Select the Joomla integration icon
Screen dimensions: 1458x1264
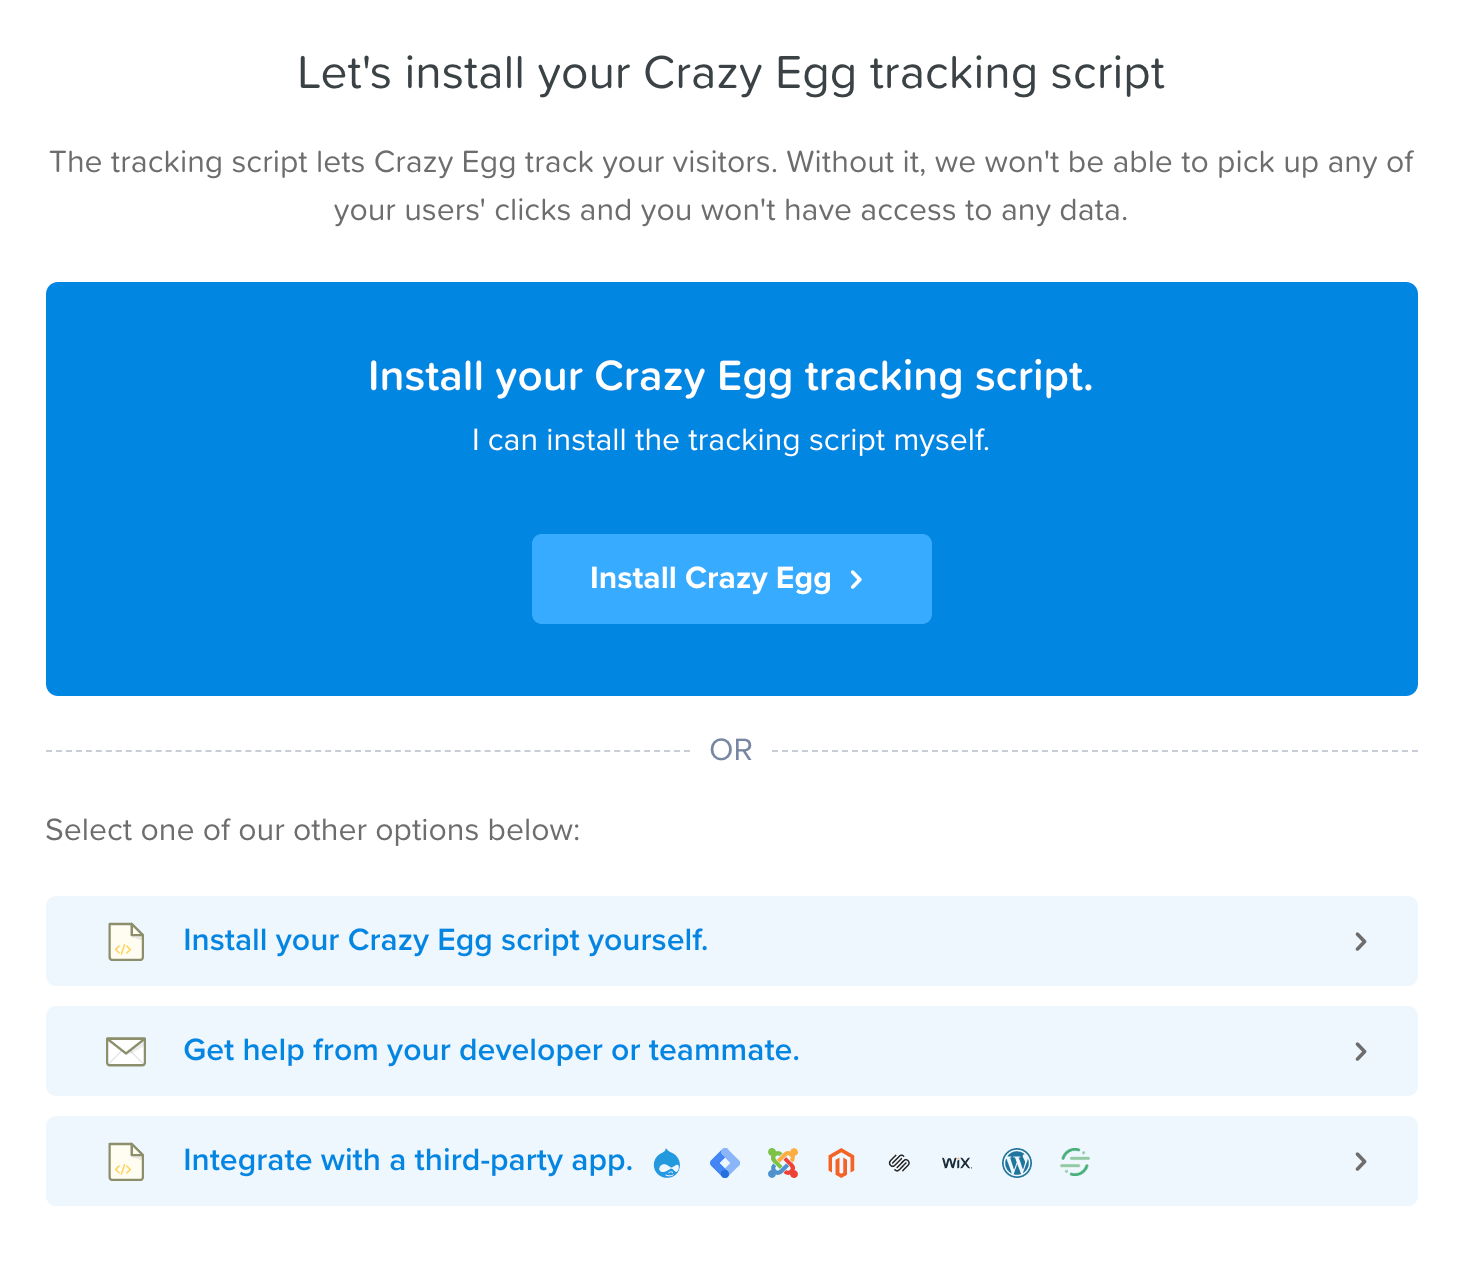[x=783, y=1162]
